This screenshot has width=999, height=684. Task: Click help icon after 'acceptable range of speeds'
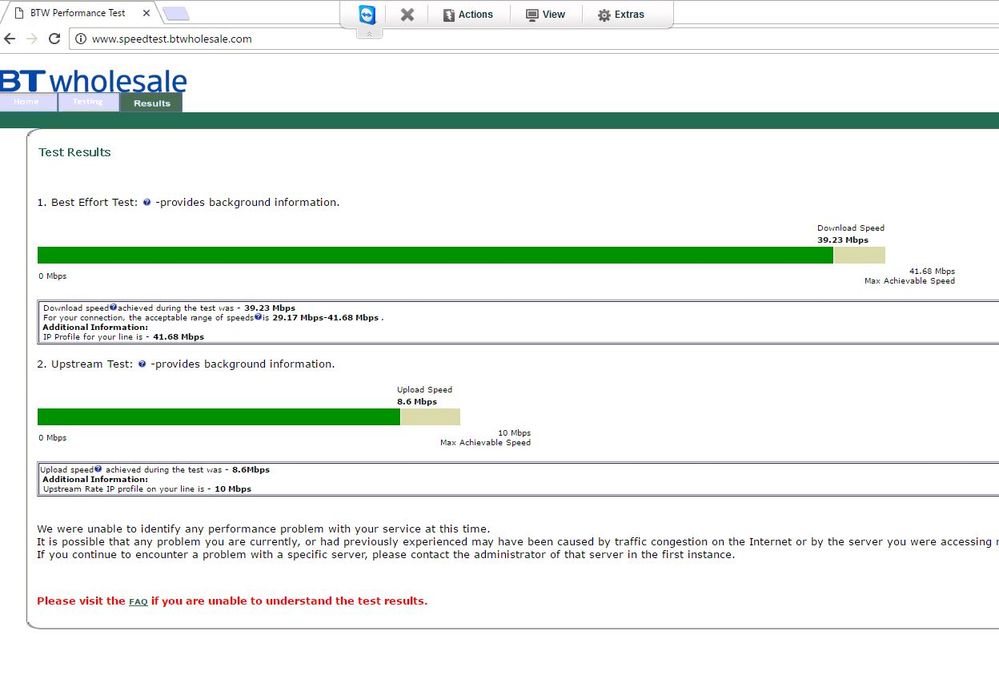click(x=257, y=317)
